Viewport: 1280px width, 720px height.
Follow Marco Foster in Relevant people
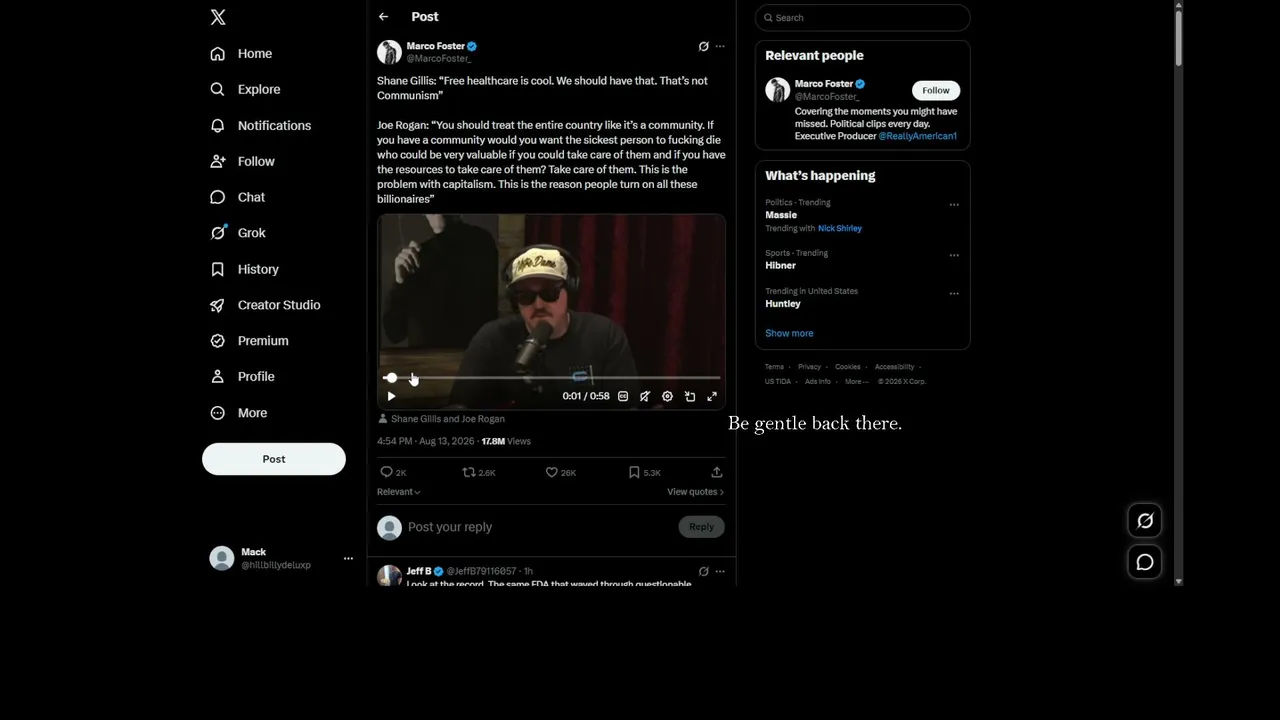point(936,90)
